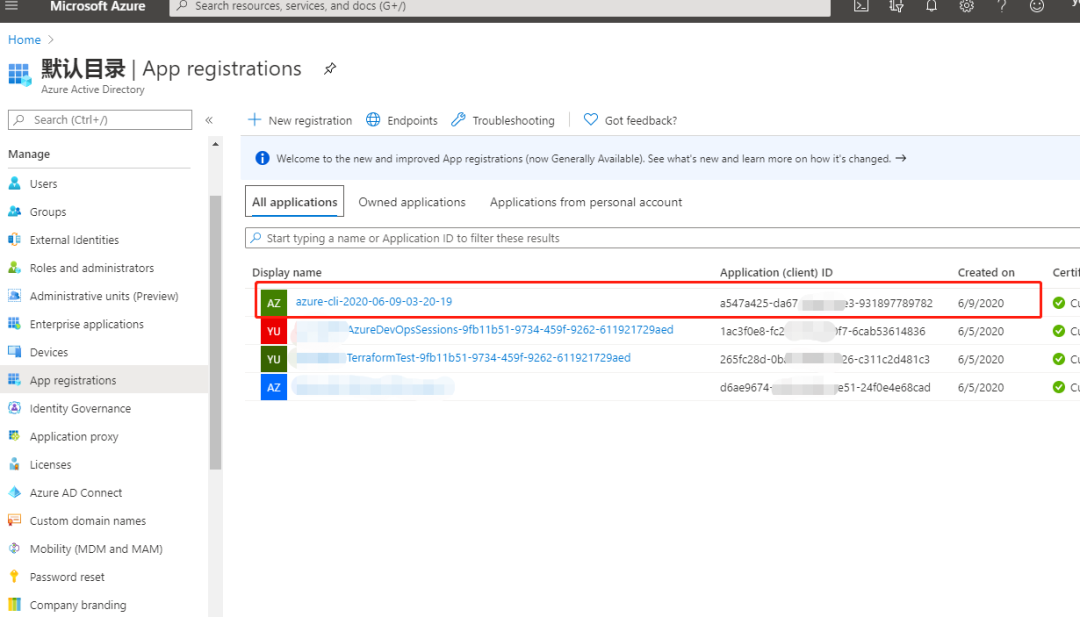Viewport: 1080px width, 617px height.
Task: Click Got feedback?
Action: [x=630, y=121]
